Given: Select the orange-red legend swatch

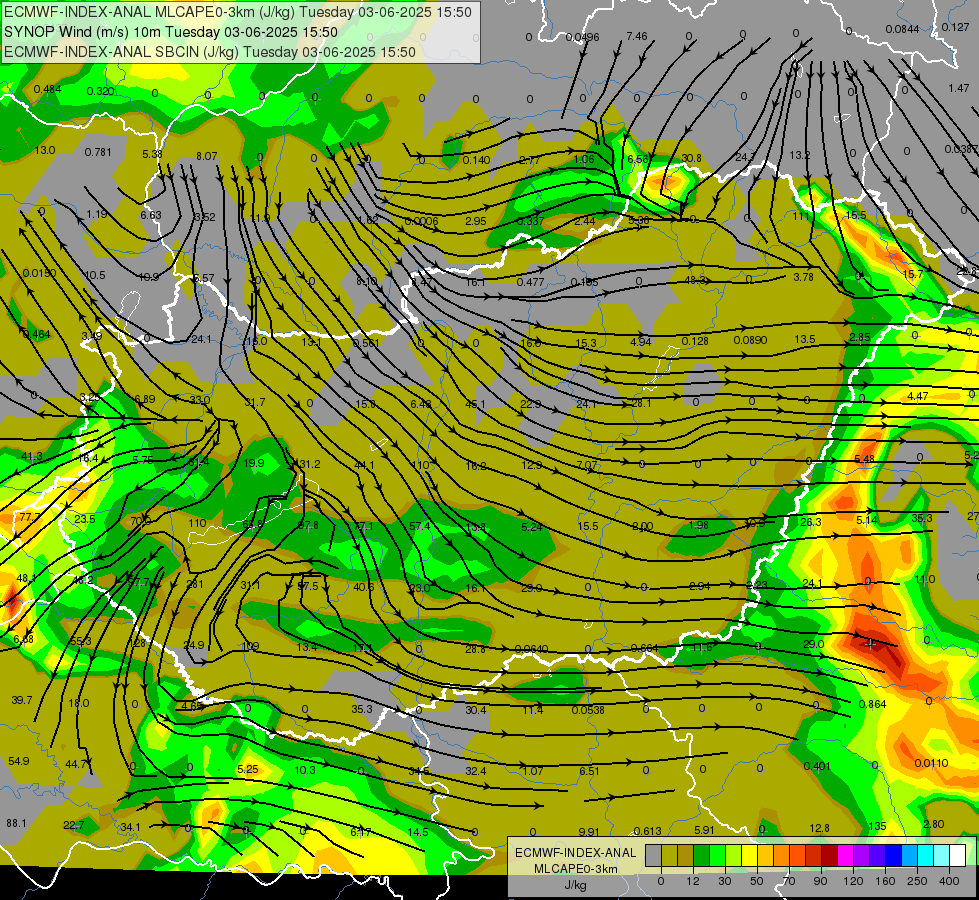Looking at the screenshot, I should click(797, 855).
